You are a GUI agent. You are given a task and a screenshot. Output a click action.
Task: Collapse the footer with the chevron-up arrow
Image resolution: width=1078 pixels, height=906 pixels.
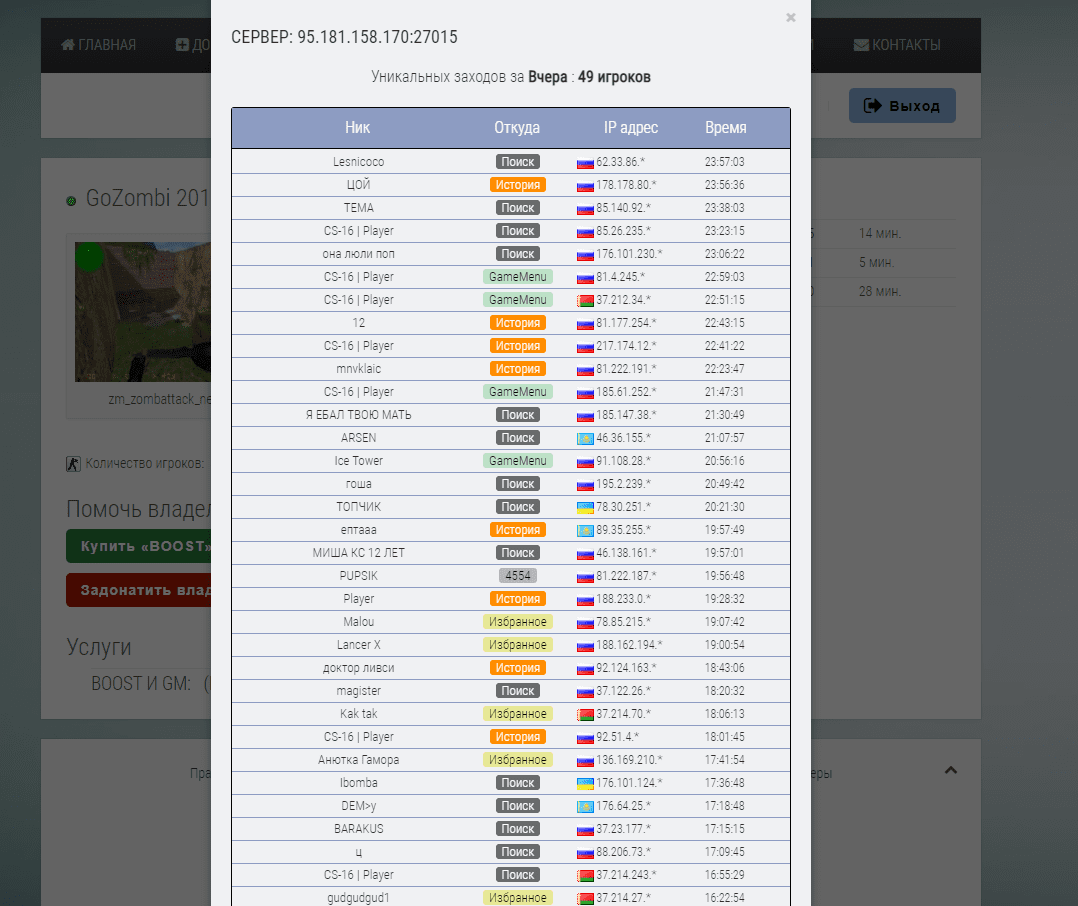click(x=951, y=770)
